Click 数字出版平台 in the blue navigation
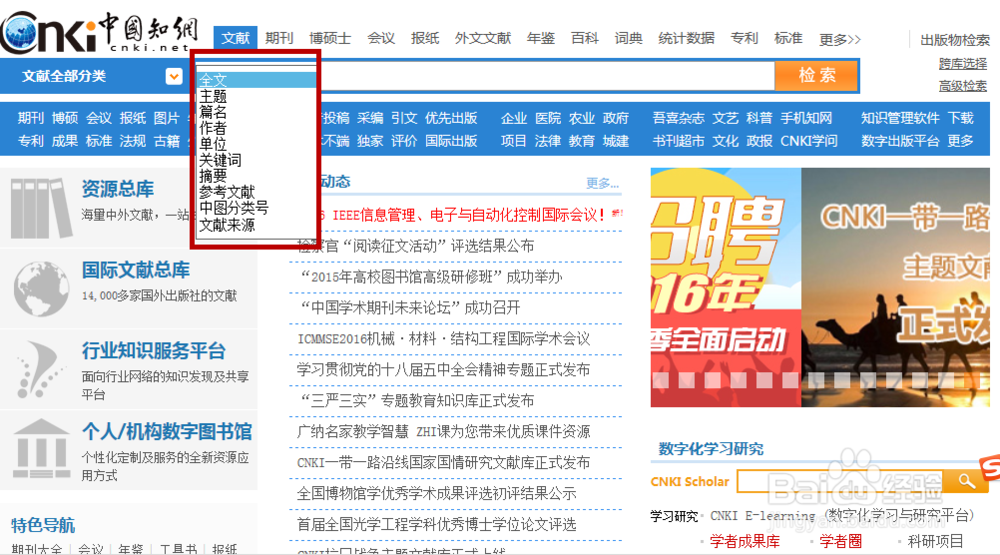 point(900,141)
